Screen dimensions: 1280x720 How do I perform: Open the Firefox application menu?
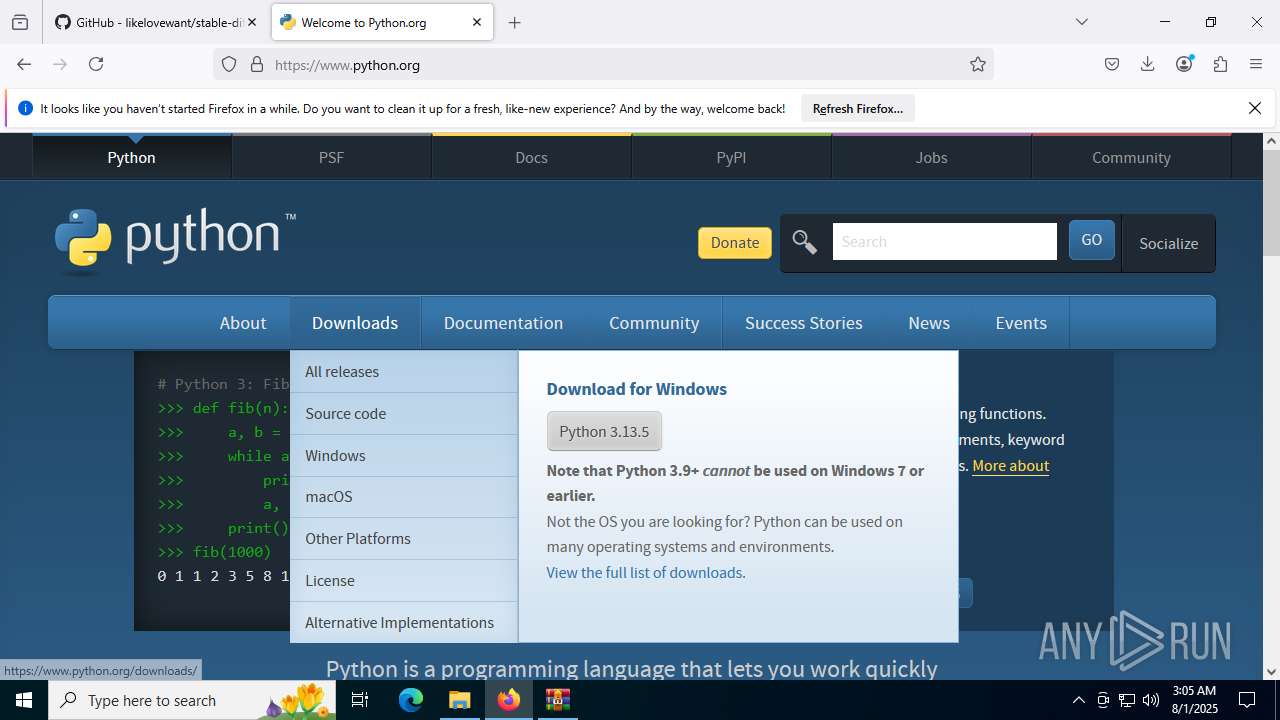coord(1256,64)
